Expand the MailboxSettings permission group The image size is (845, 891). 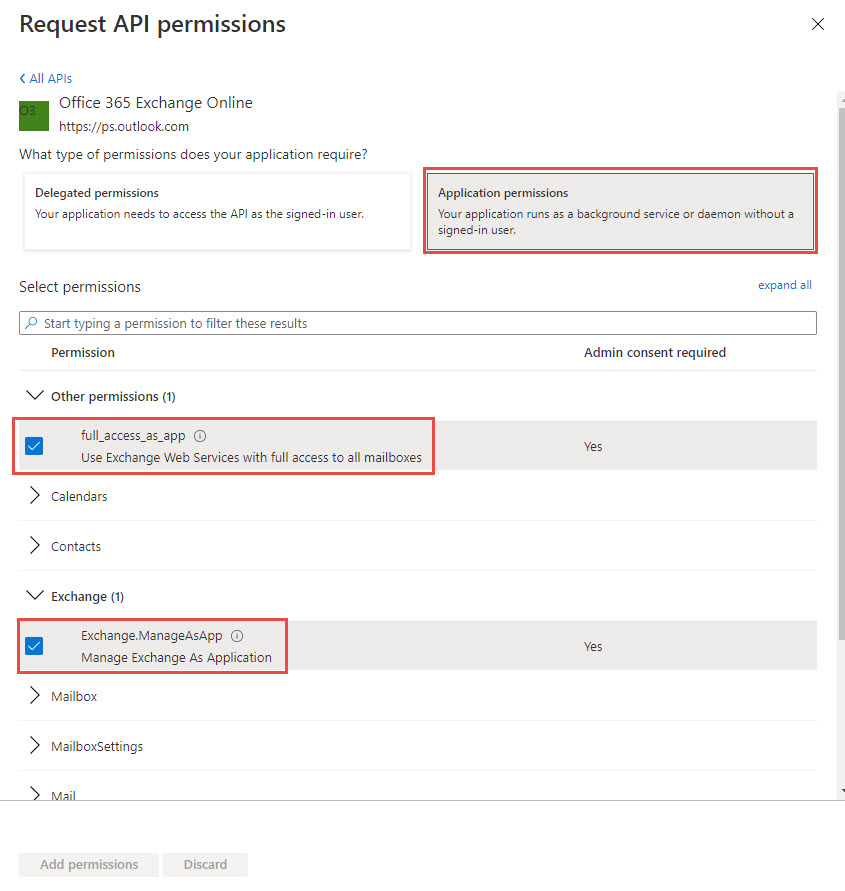click(35, 746)
